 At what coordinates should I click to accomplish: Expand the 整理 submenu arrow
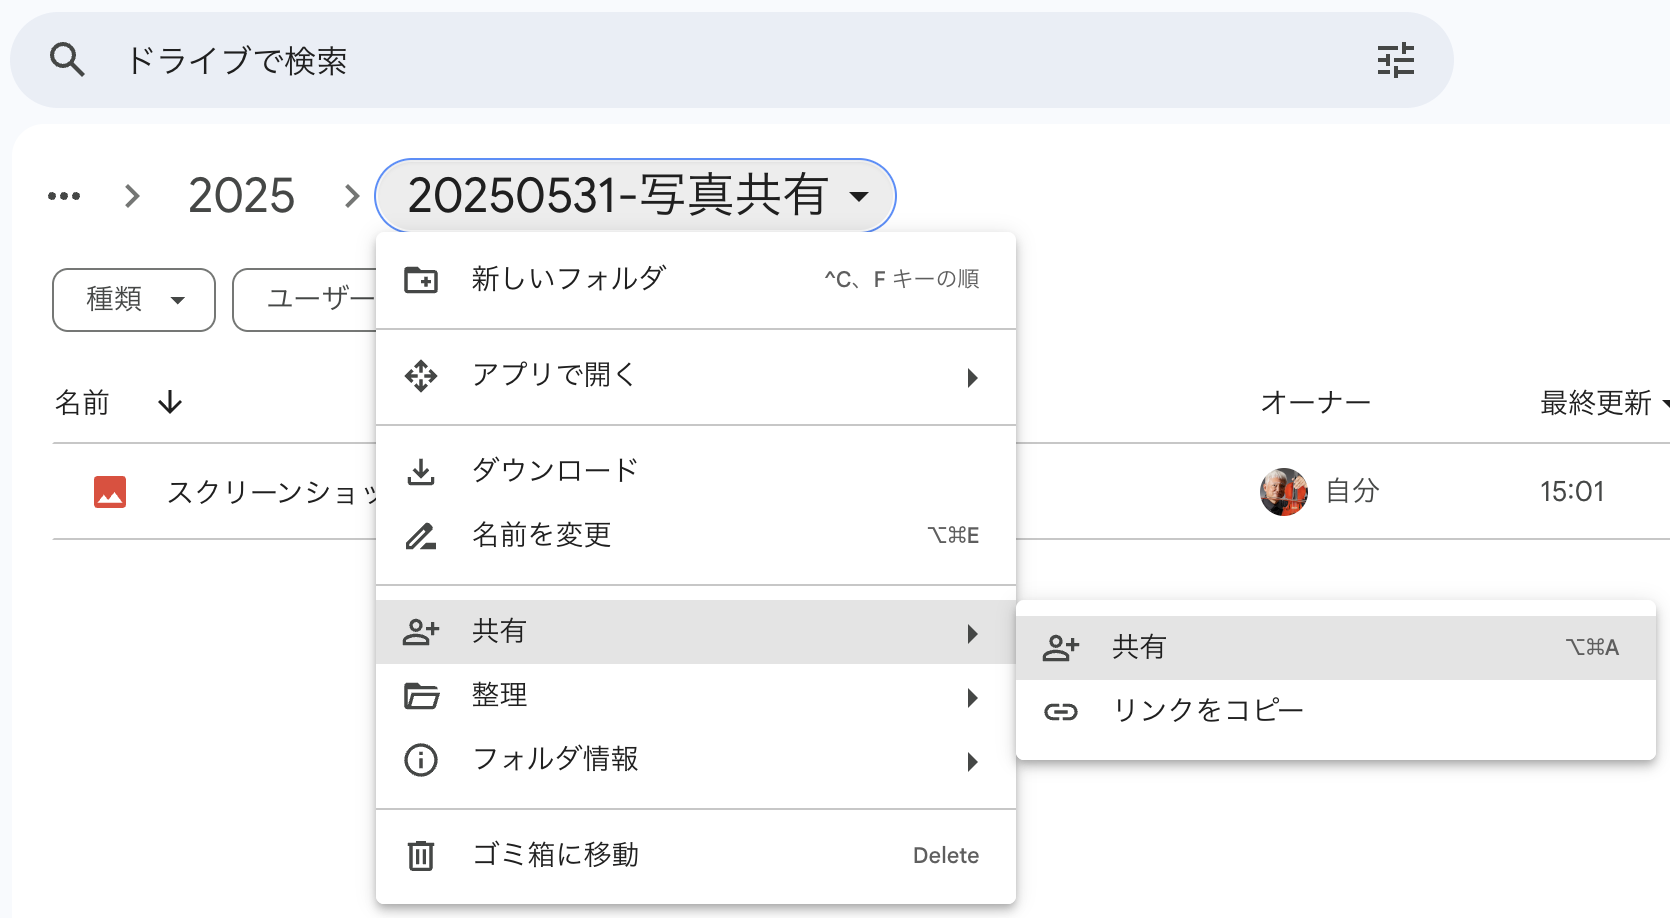tap(972, 697)
